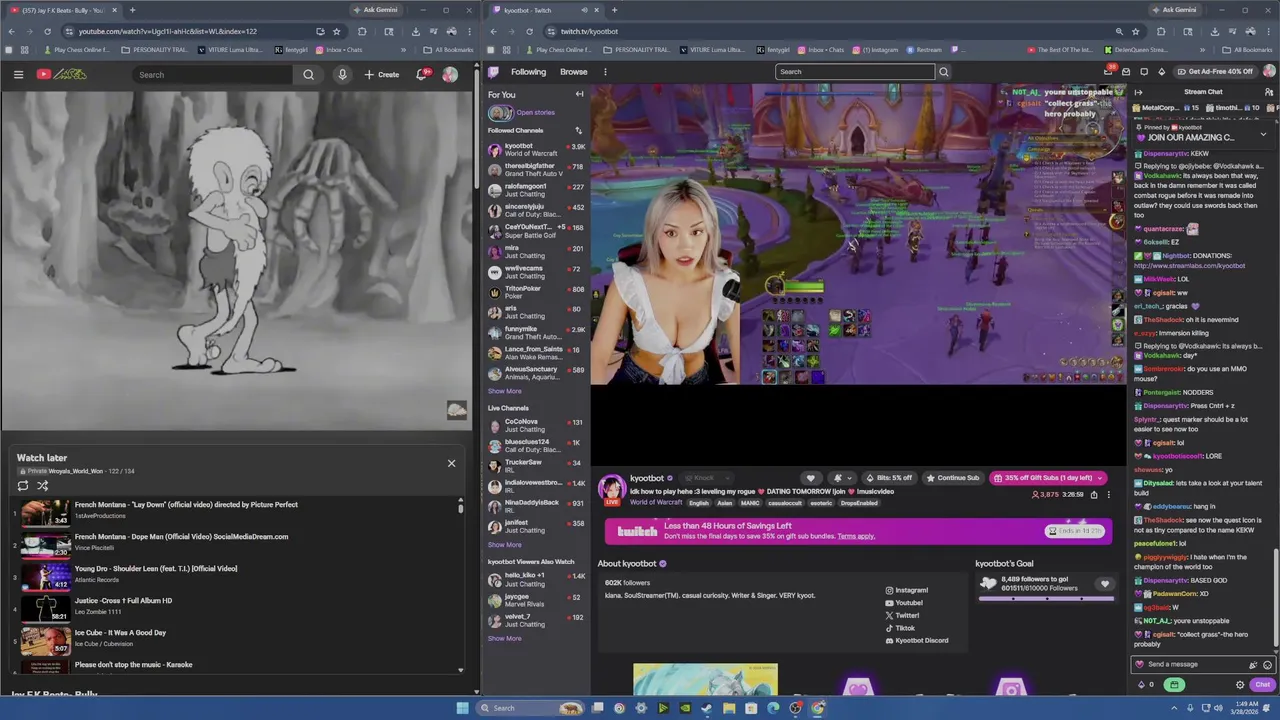Open the YouTube hamburger guide menu

pos(18,74)
